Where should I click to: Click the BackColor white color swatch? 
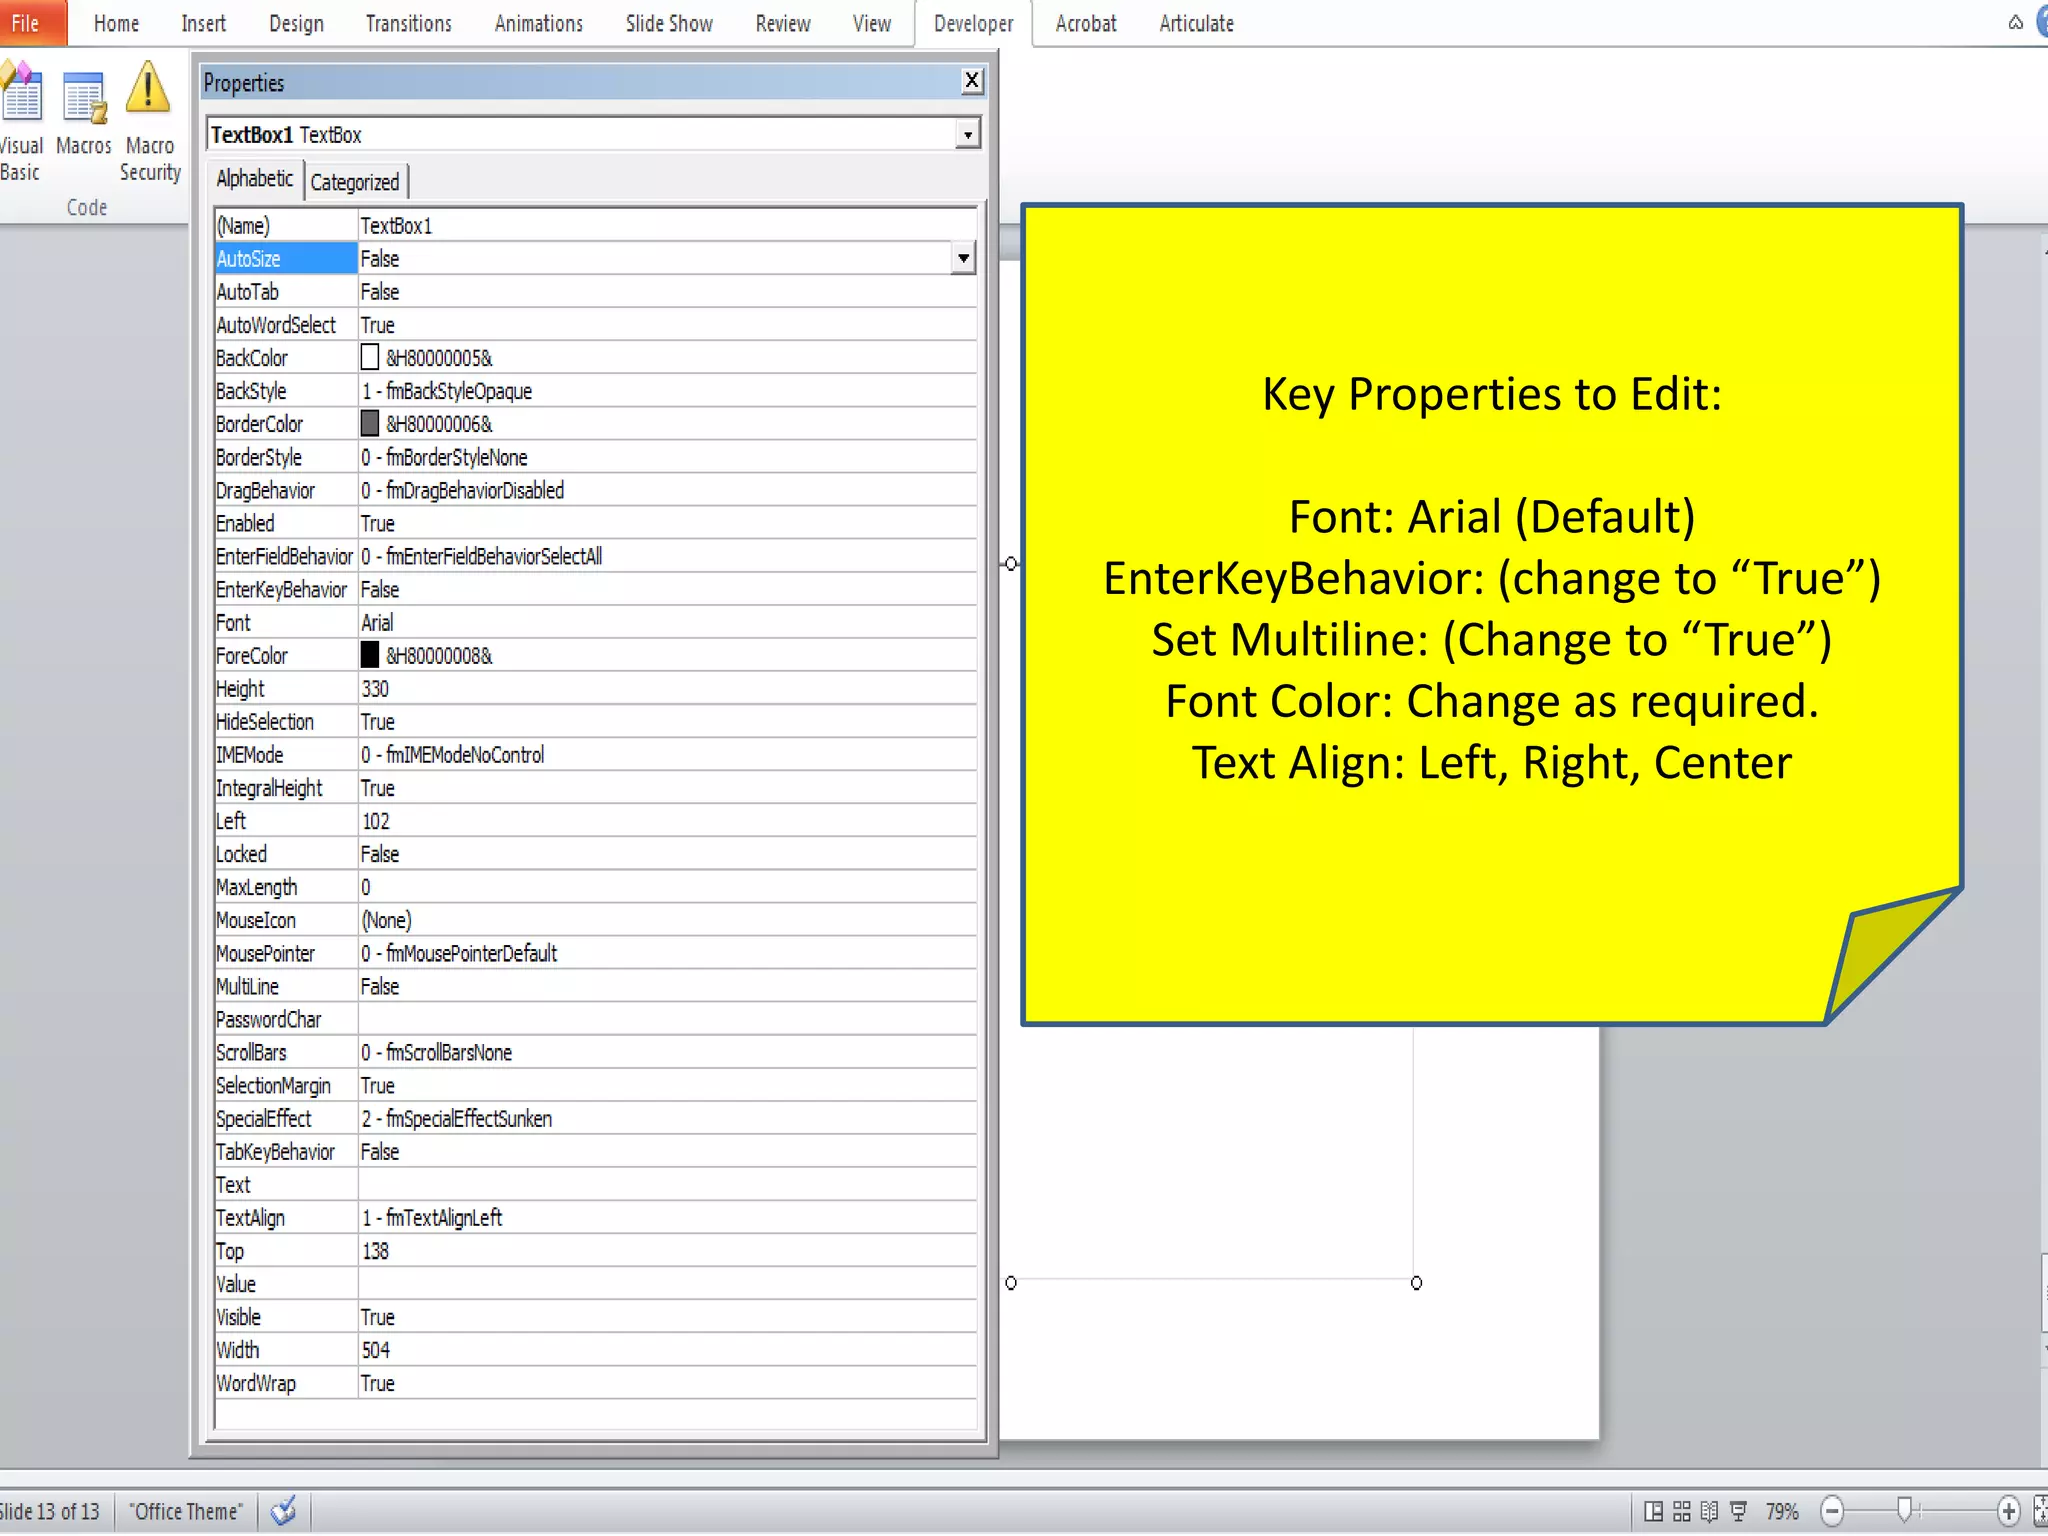370,357
